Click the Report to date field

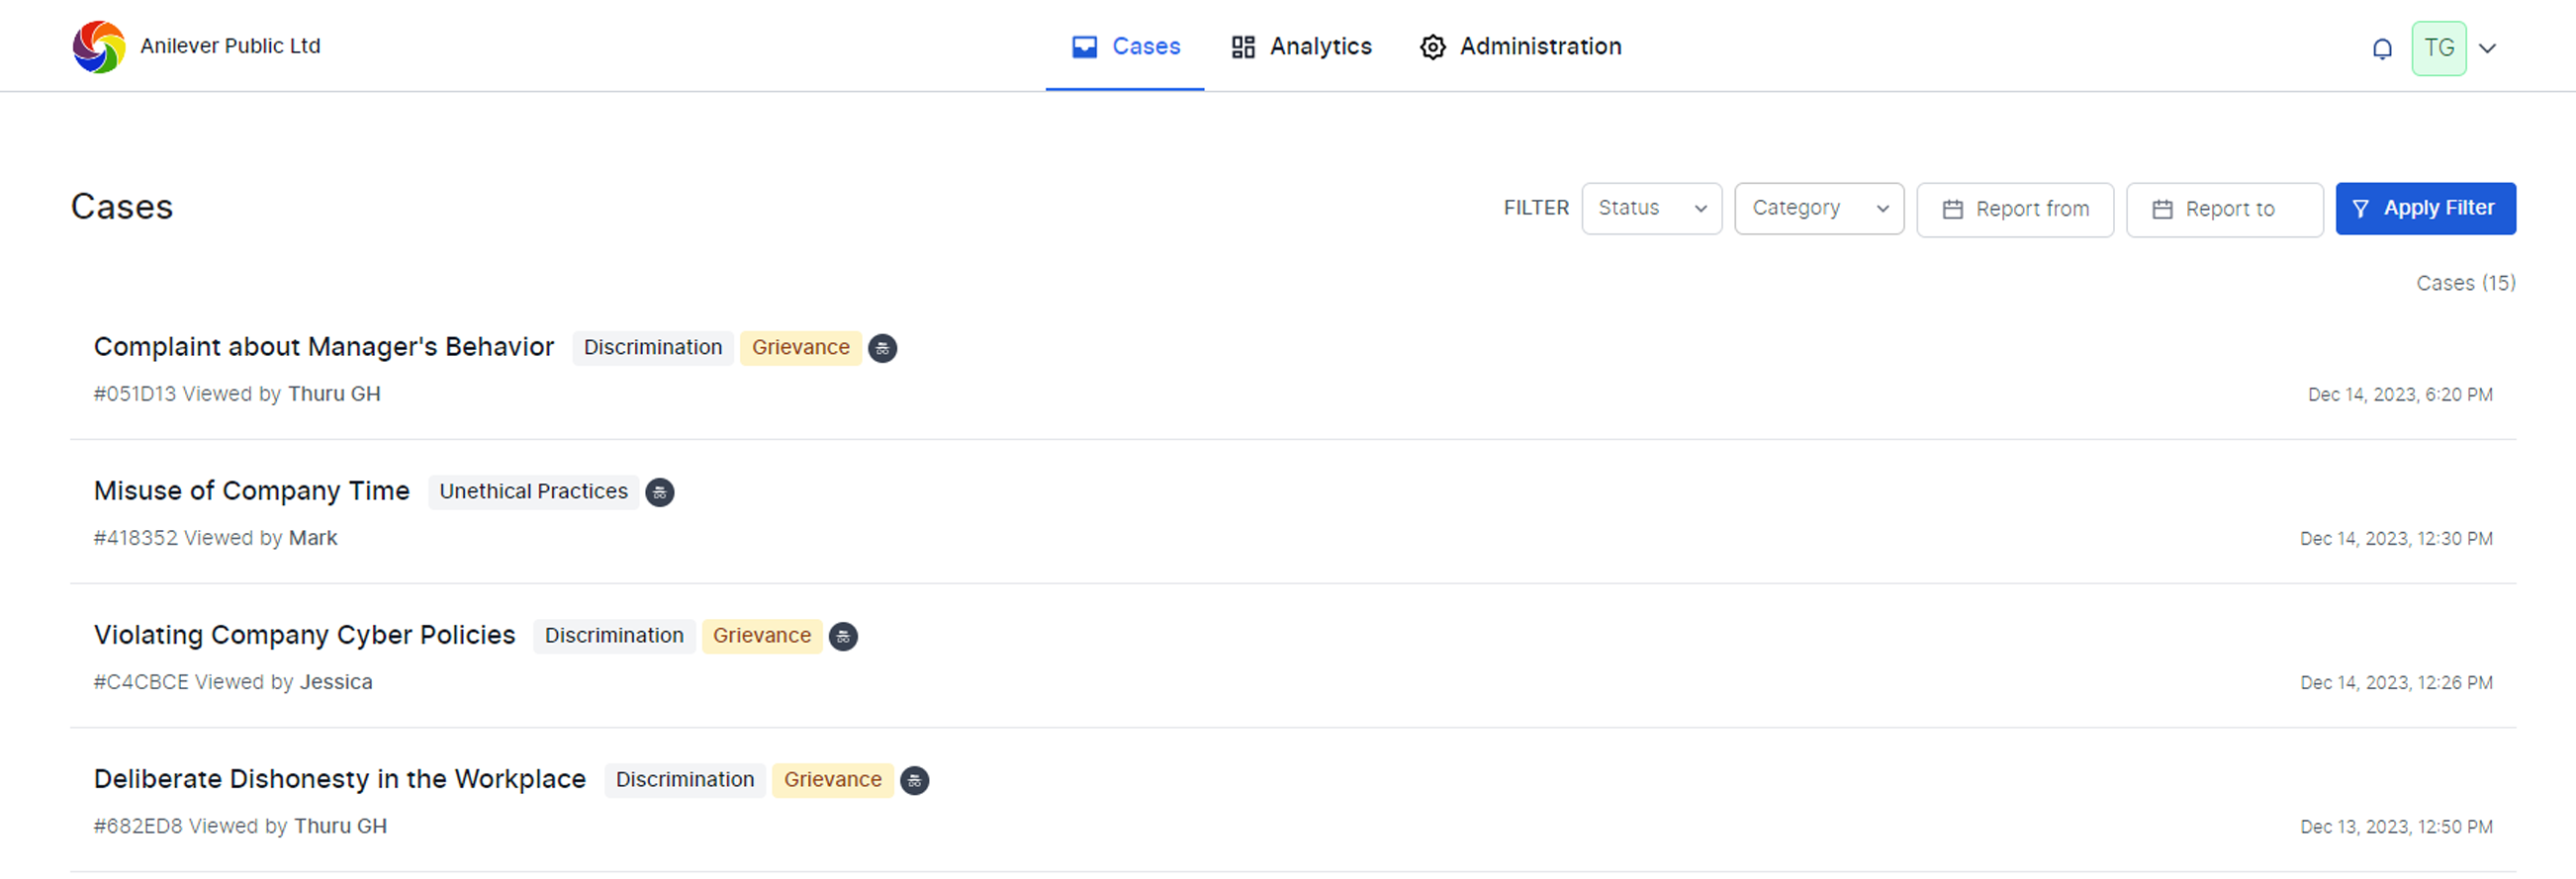coord(2223,209)
